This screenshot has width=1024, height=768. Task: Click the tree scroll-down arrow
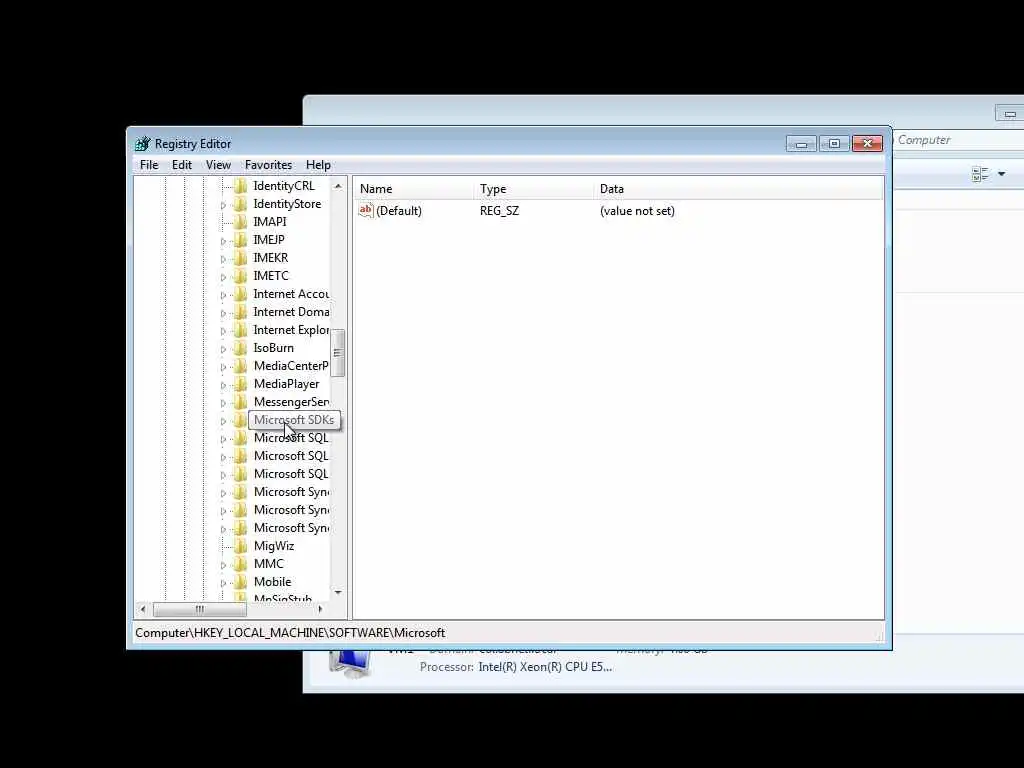point(338,592)
